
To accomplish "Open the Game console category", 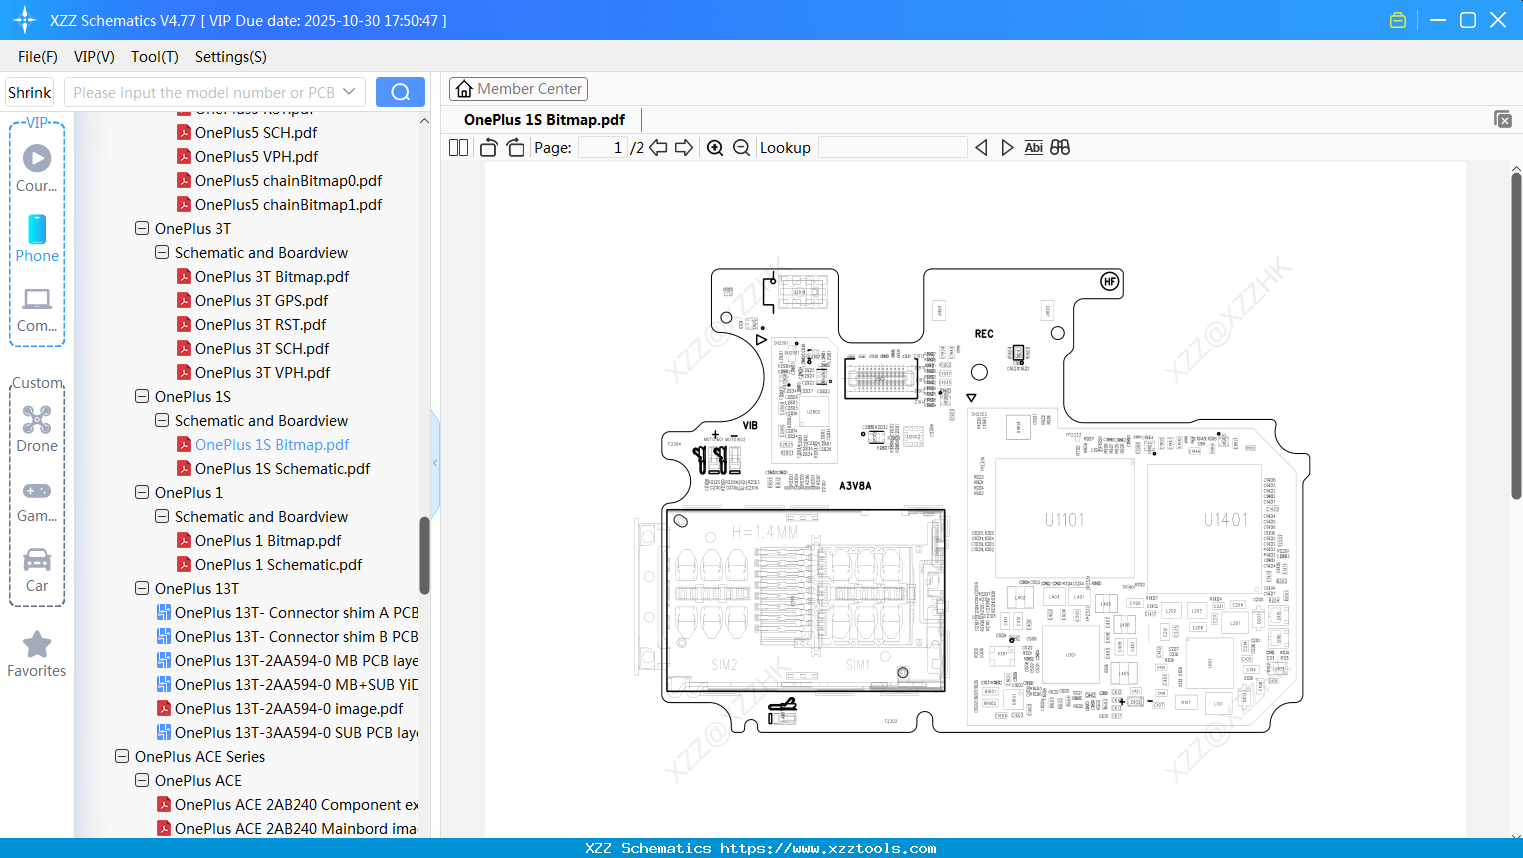I will [x=37, y=500].
